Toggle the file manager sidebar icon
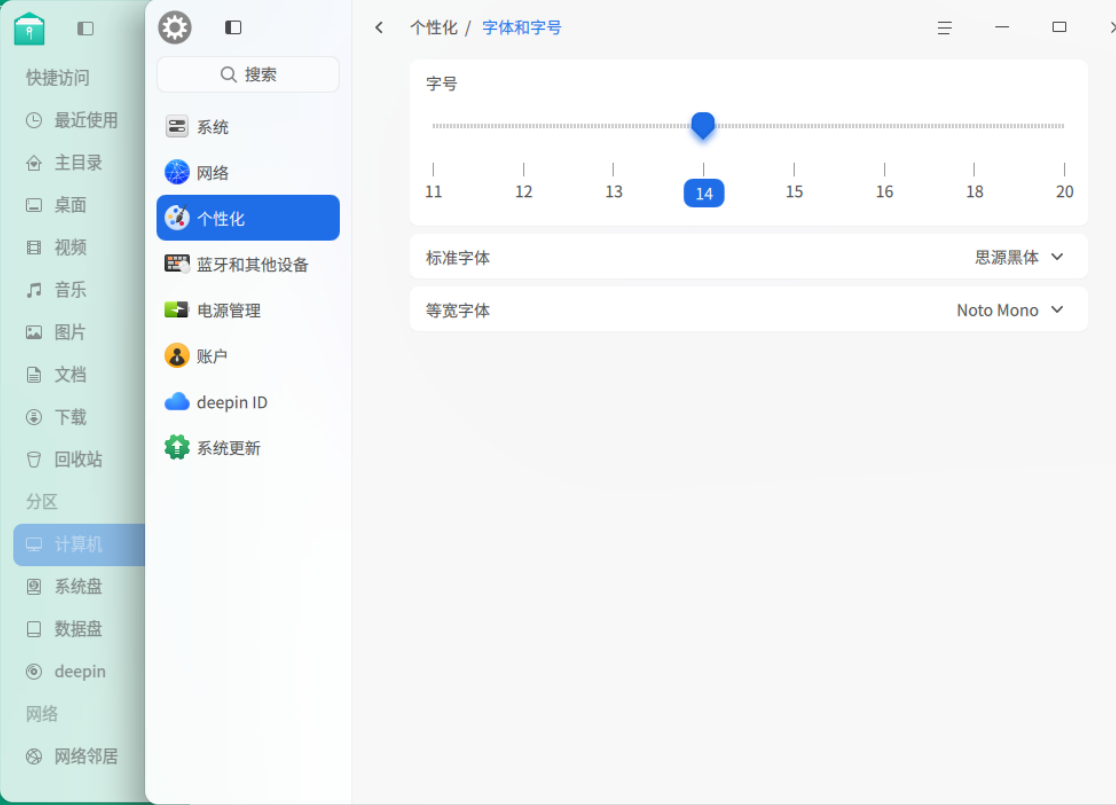Viewport: 1116px width, 805px height. coord(85,28)
